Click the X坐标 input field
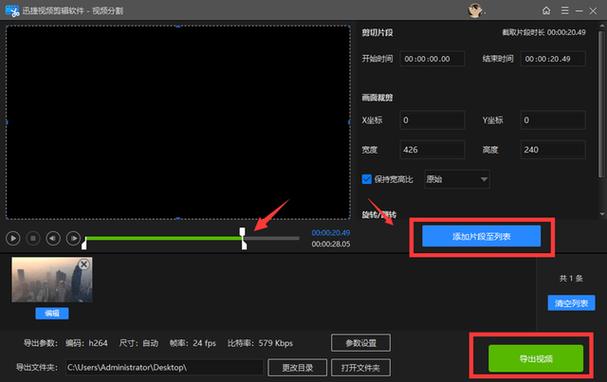The width and height of the screenshot is (607, 382). click(x=432, y=120)
